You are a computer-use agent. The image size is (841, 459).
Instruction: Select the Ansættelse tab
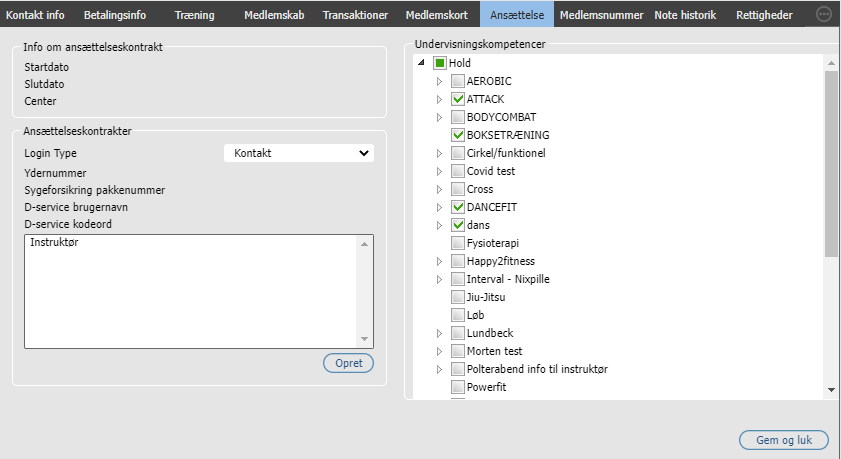click(517, 15)
